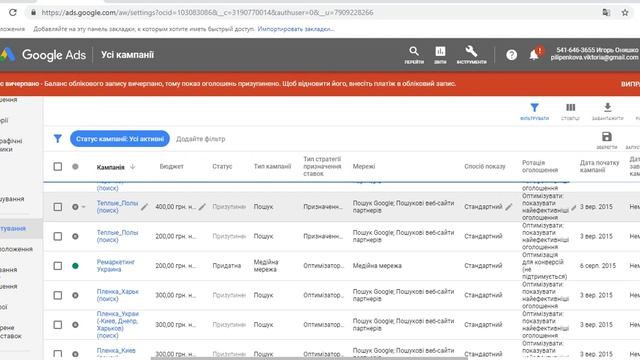Click green status dot of Ремаркетинг Украина
Viewport: 640px width, 360px height.
point(75,266)
